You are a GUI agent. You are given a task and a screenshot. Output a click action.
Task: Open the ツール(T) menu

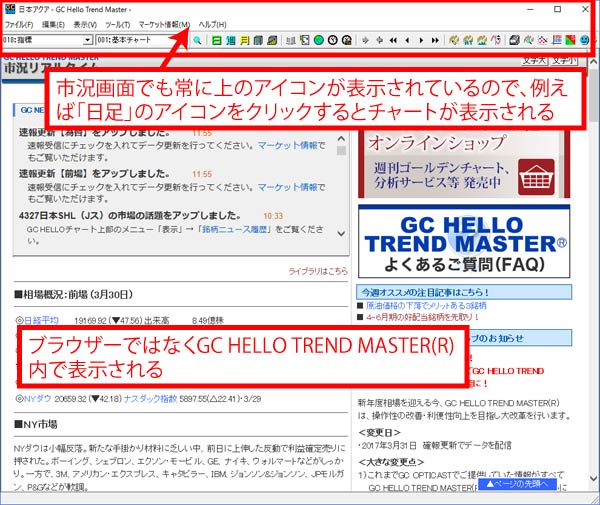[x=117, y=25]
